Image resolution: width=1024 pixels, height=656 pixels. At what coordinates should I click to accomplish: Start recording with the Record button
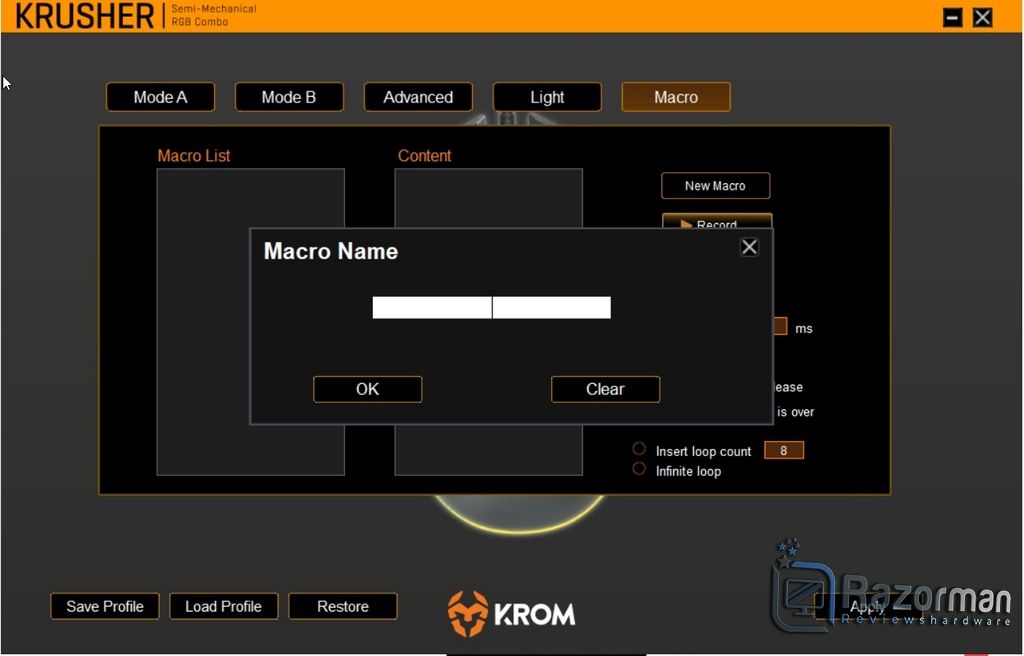[717, 221]
